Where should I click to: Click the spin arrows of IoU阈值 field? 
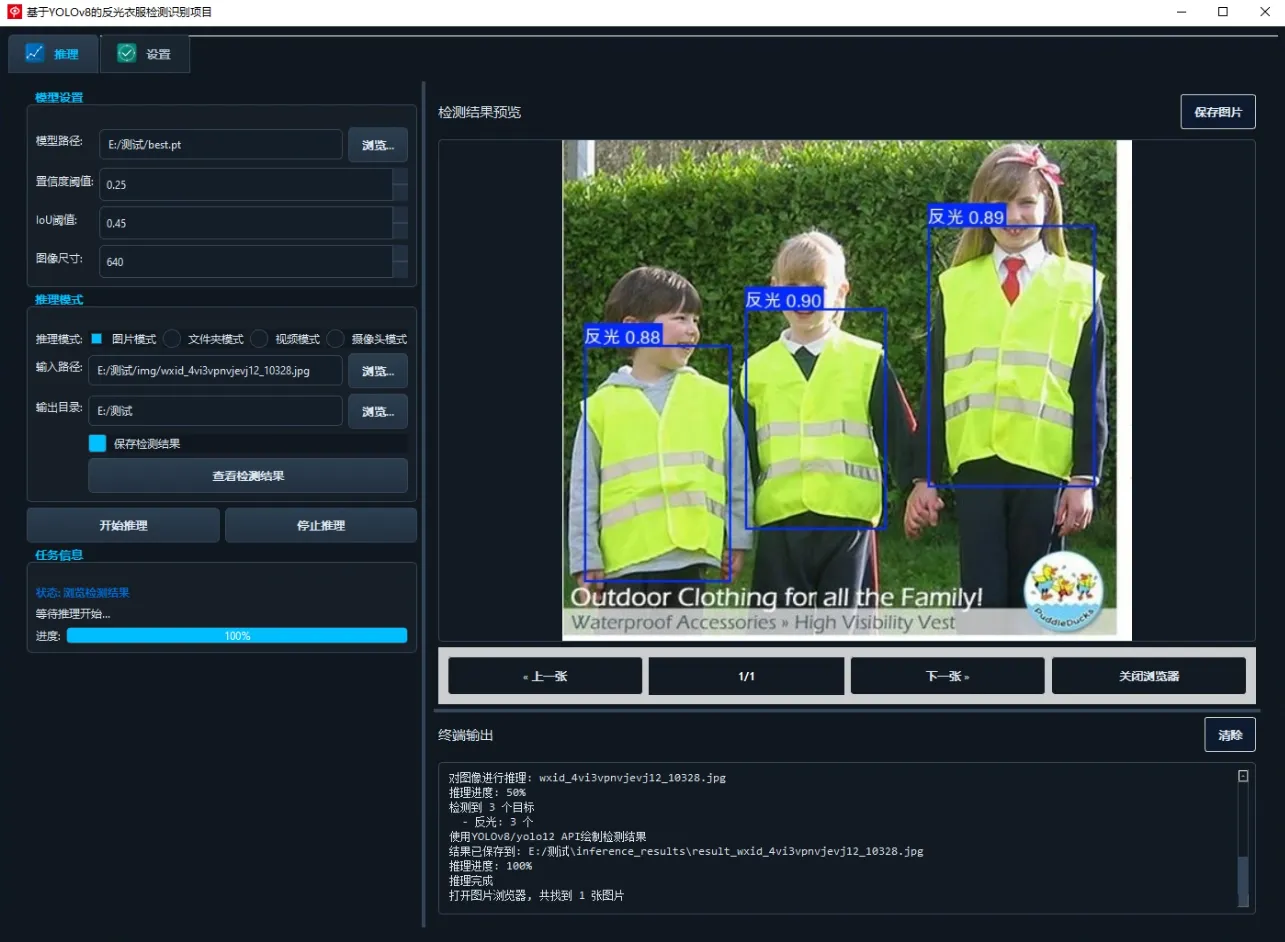(x=400, y=223)
